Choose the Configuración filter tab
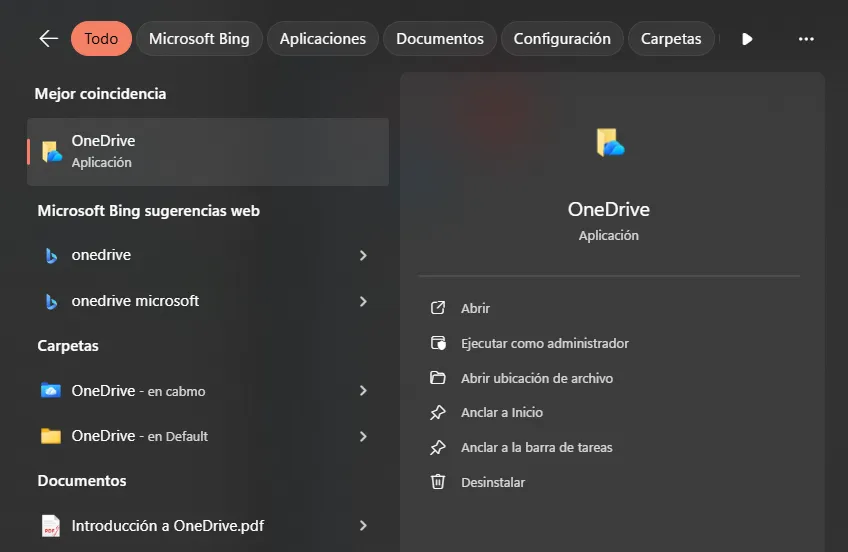The image size is (848, 552). (562, 38)
